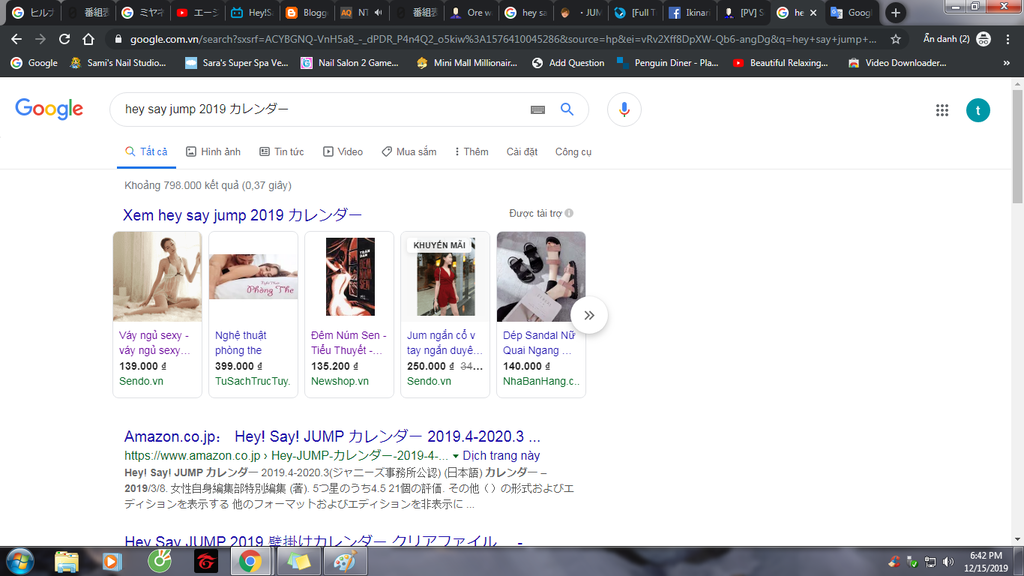
Task: Reload the current page
Action: (64, 39)
